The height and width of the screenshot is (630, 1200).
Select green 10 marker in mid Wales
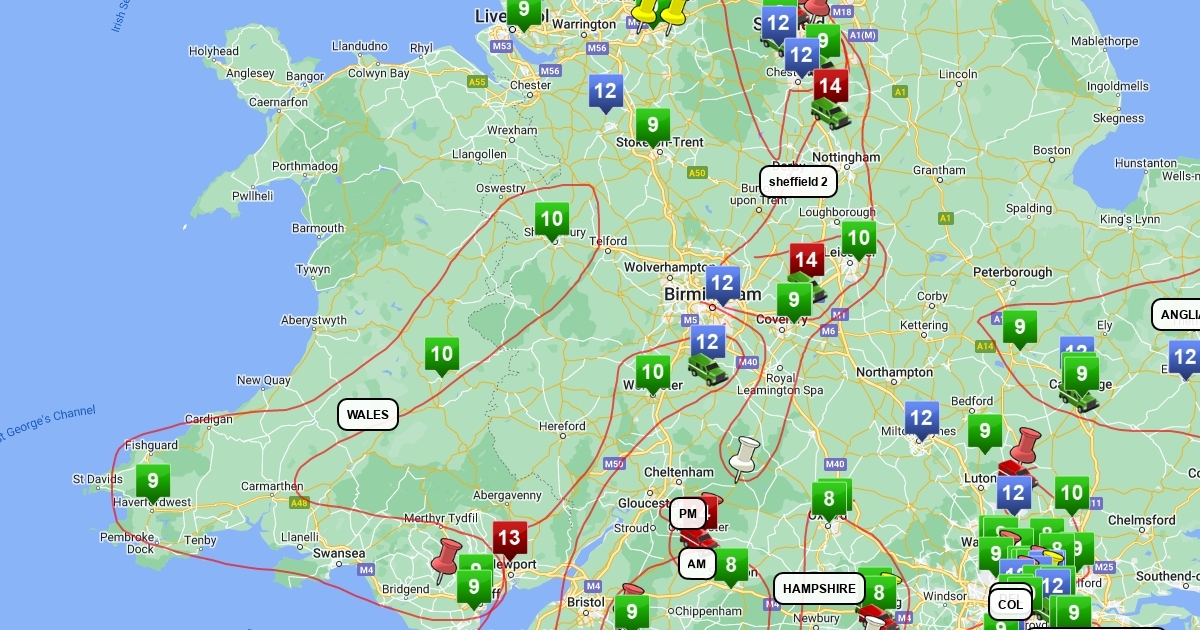click(x=442, y=355)
